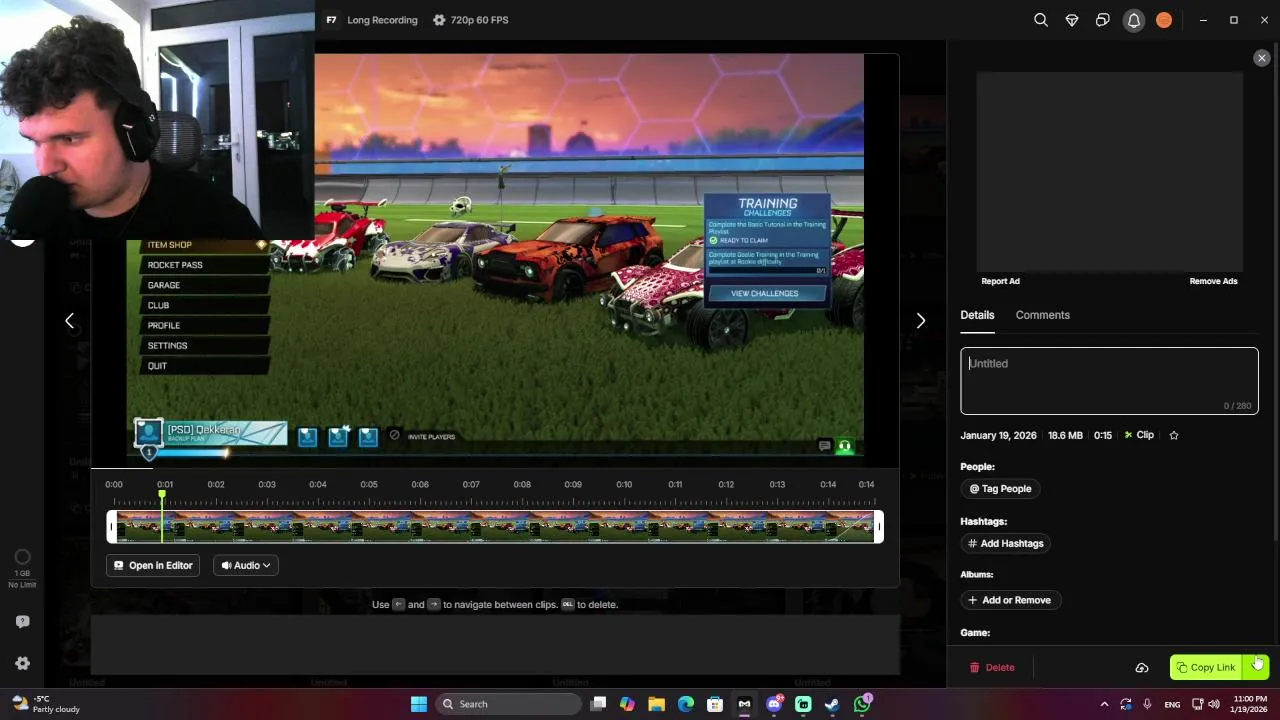This screenshot has height=720, width=1280.
Task: Open WhatsApp from the taskbar
Action: [862, 704]
